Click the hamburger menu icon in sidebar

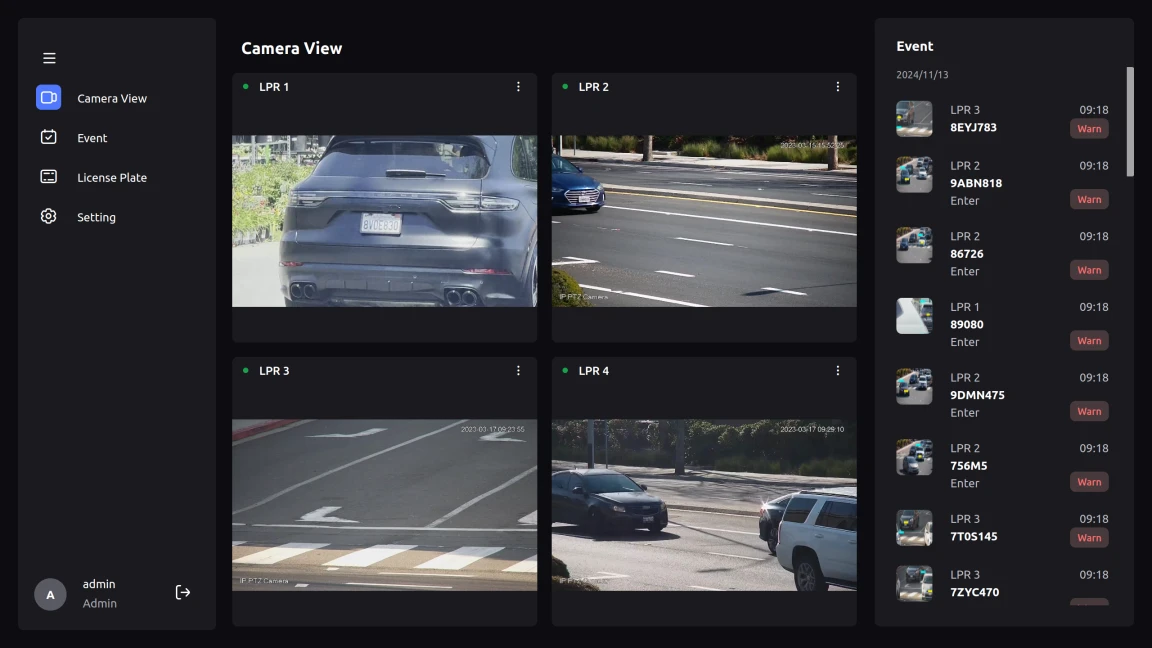coord(49,58)
